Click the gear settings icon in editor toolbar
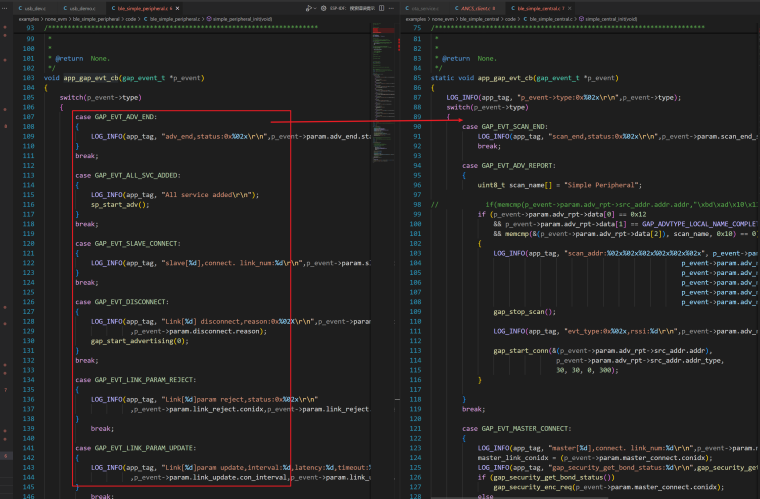760x499 pixels. pyautogui.click(x=324, y=8)
